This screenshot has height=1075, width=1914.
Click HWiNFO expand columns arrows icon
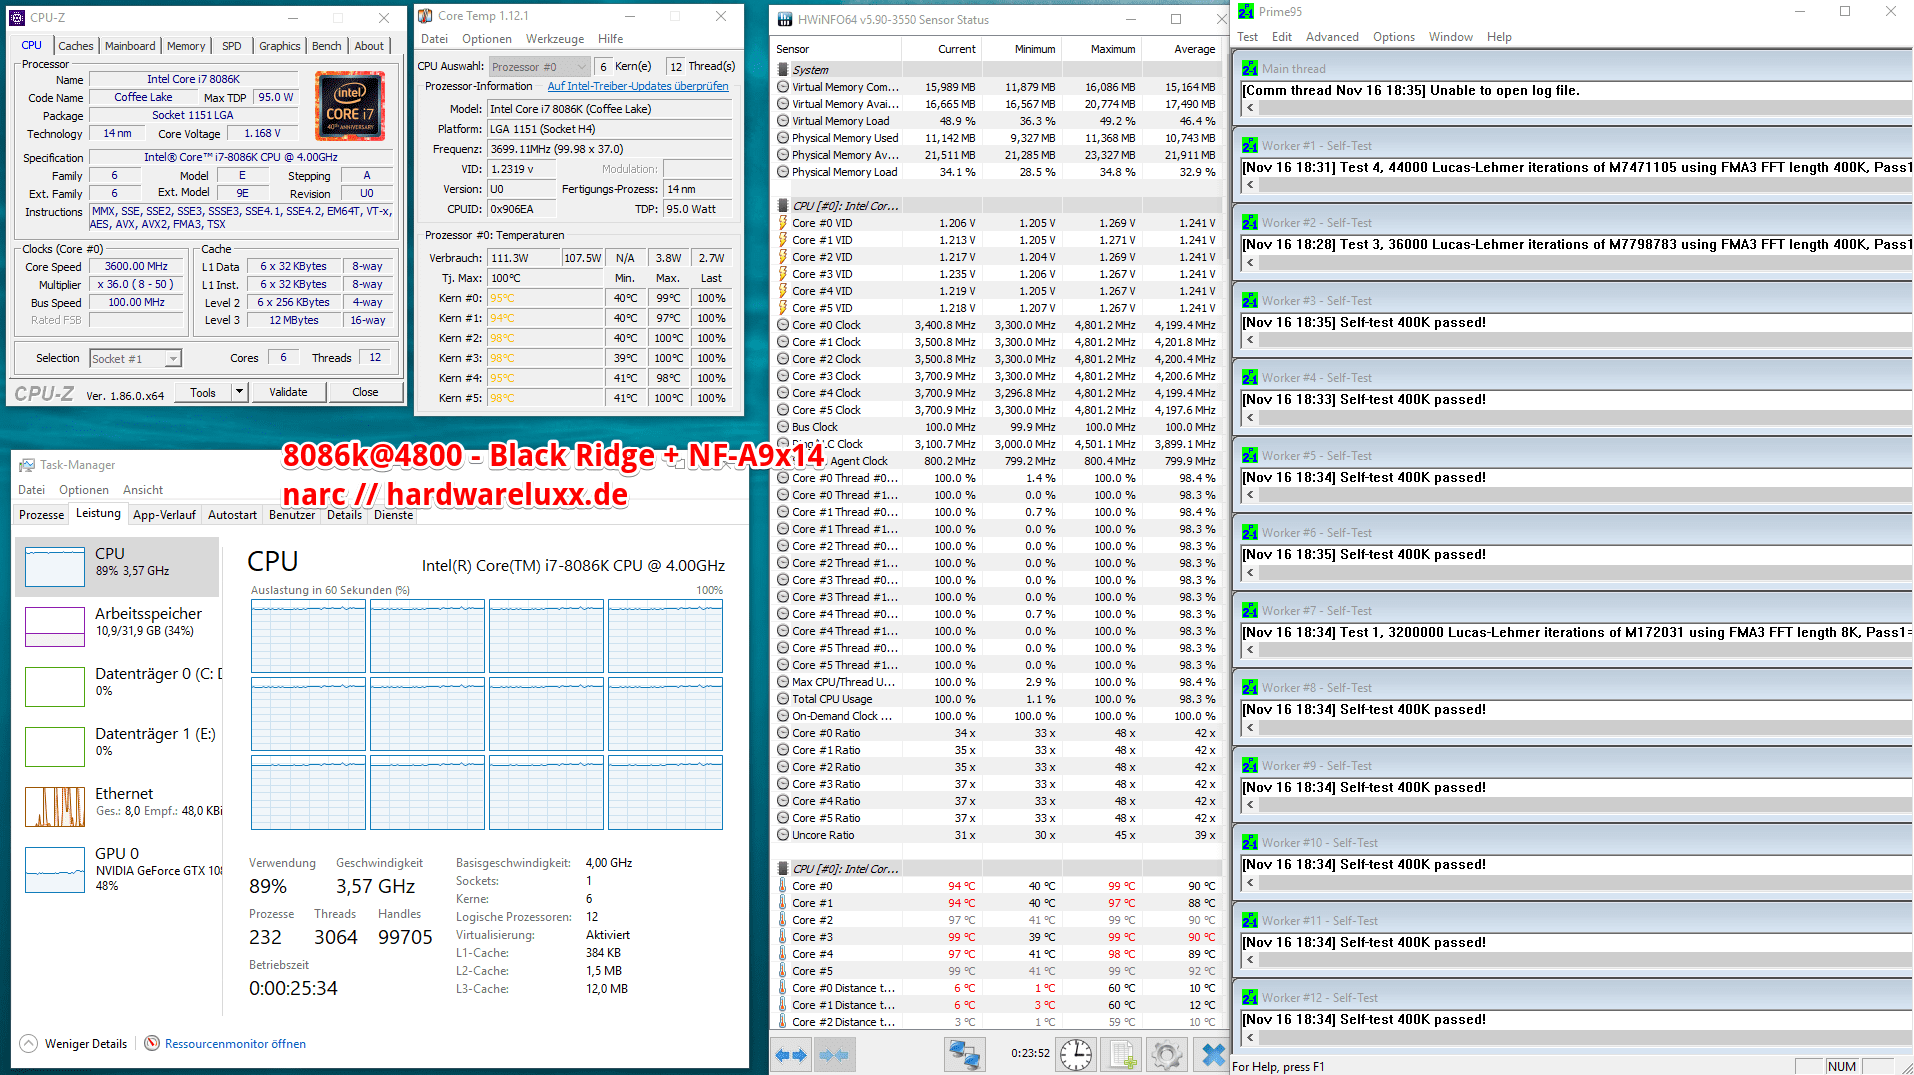coord(792,1055)
